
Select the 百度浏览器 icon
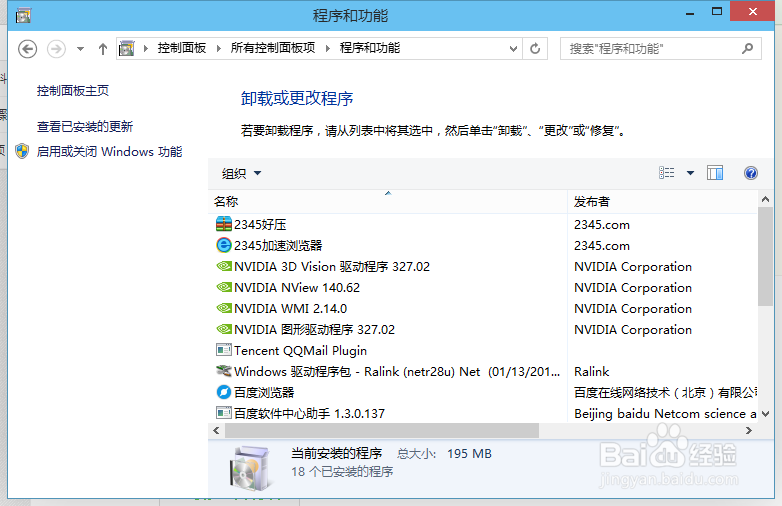coord(224,392)
